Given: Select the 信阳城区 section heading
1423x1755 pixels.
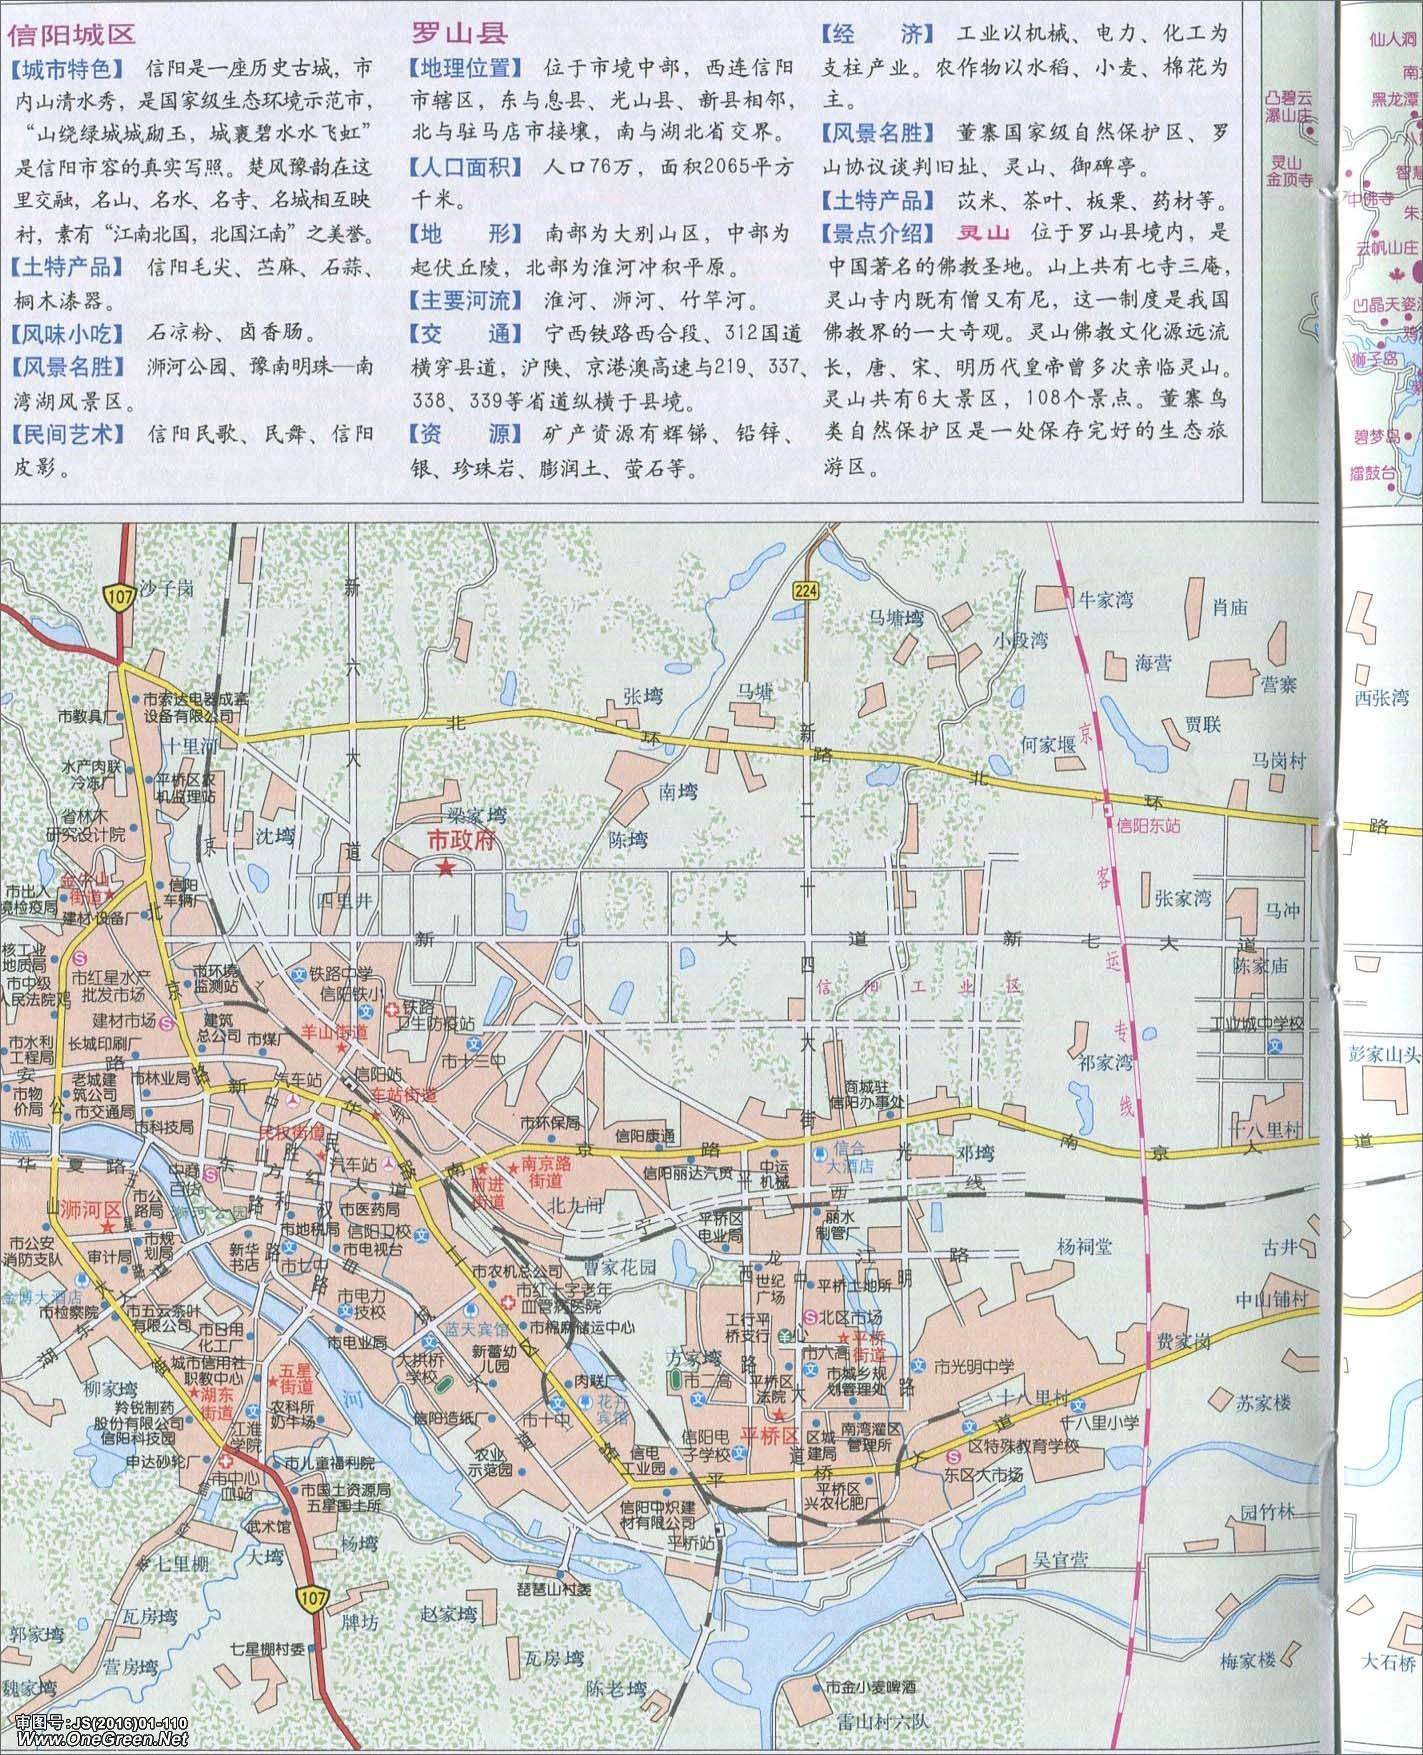Looking at the screenshot, I should [71, 35].
